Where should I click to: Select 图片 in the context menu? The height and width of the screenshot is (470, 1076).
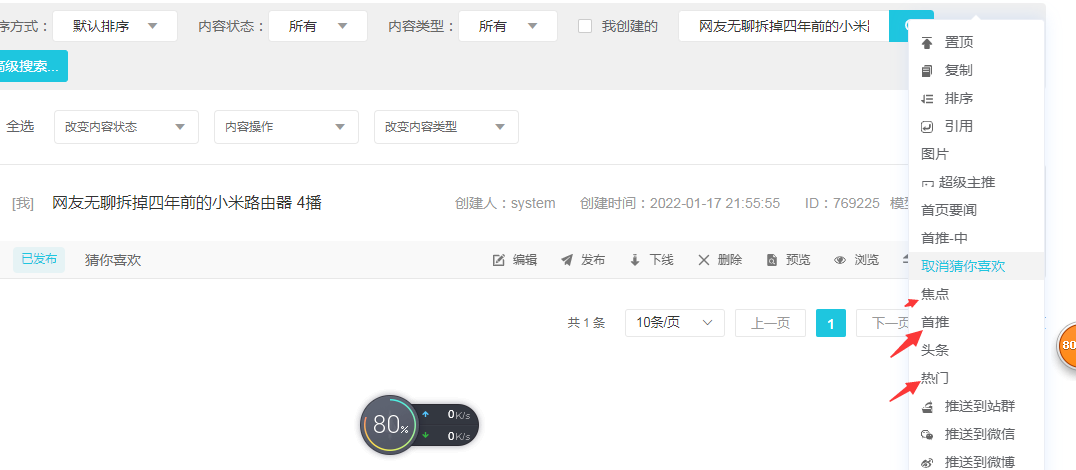935,154
